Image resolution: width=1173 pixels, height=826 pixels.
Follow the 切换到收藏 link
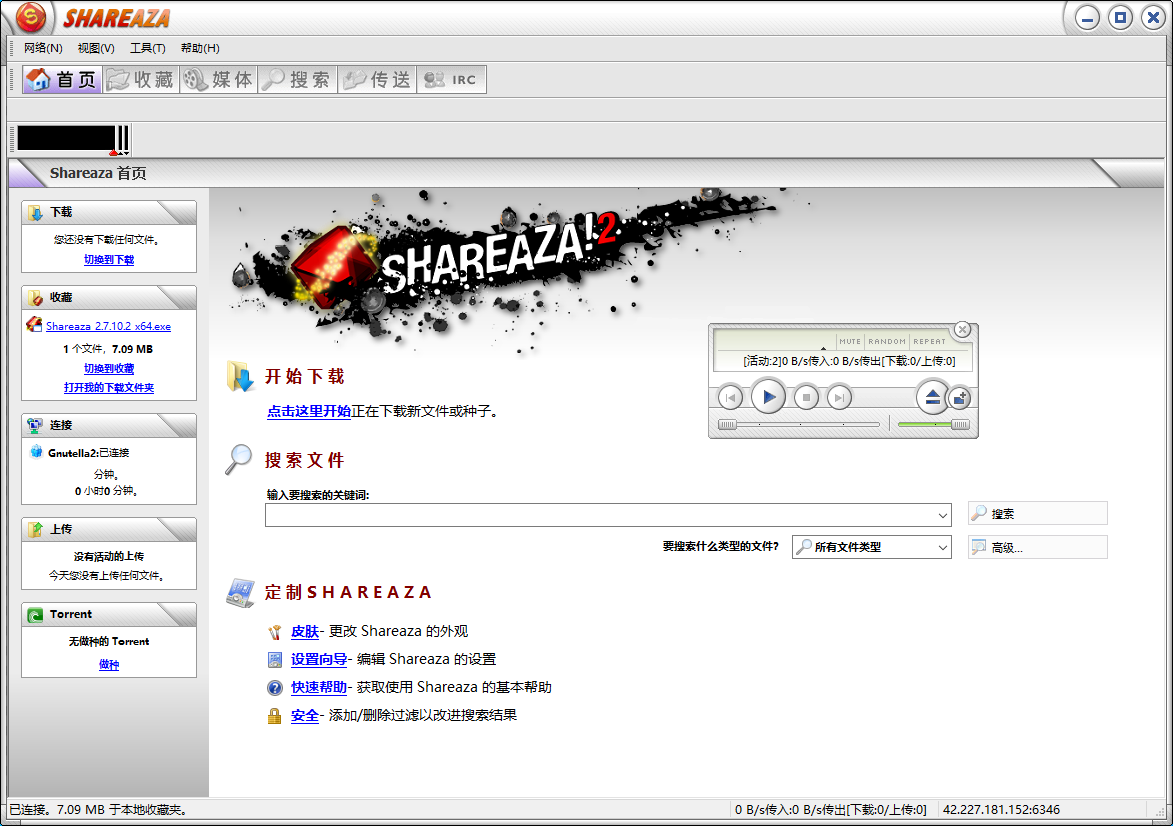click(x=108, y=368)
